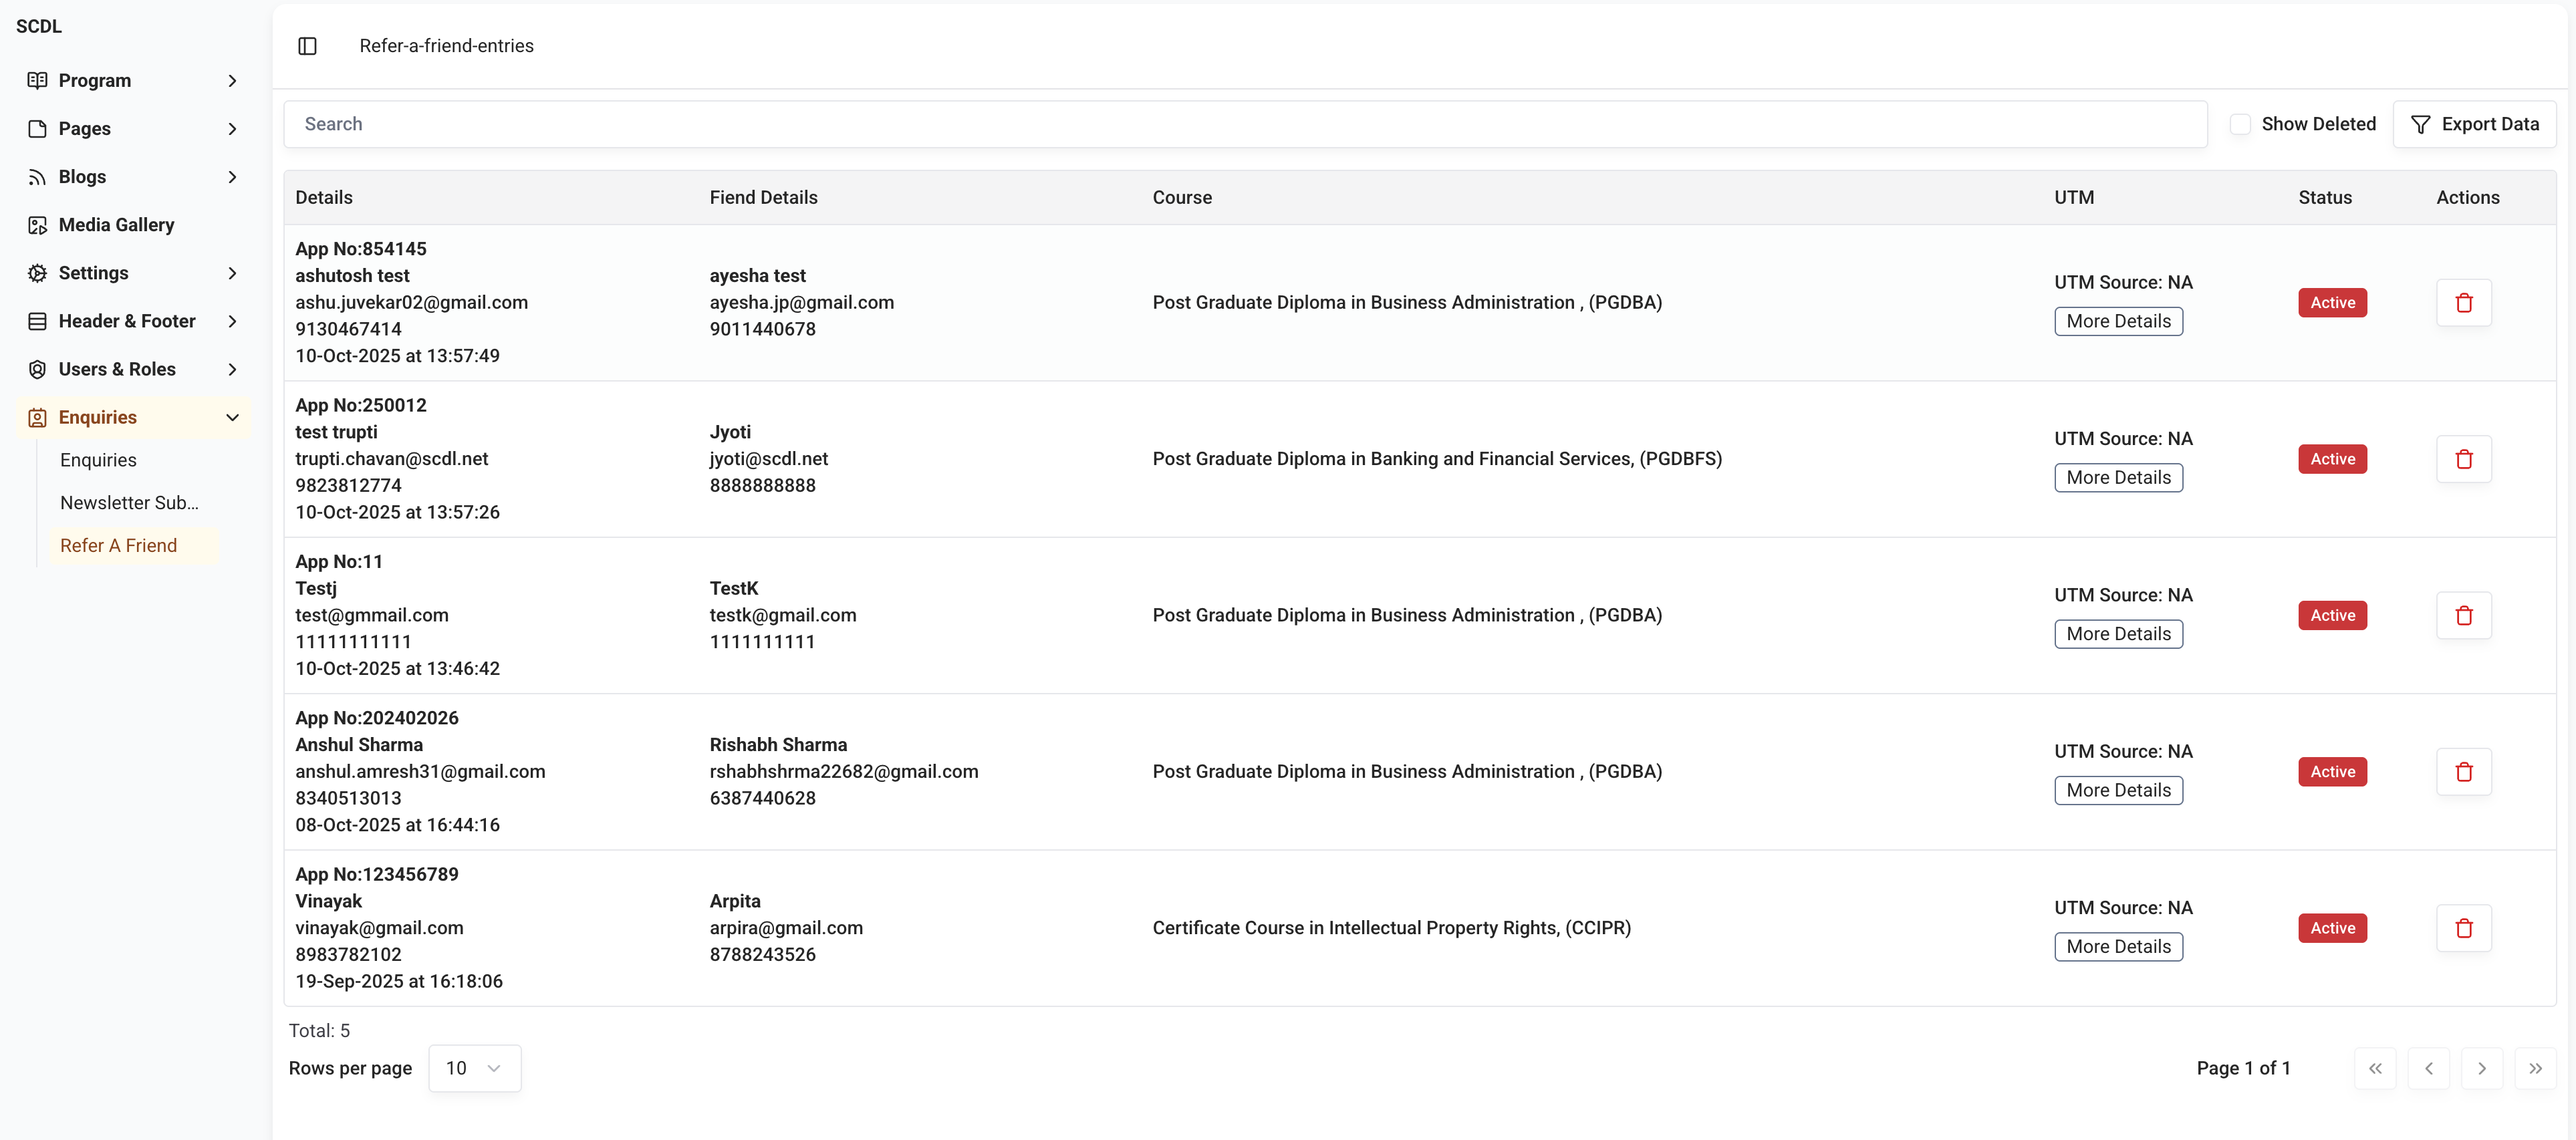Select Refer A Friend in sidebar
This screenshot has width=2576, height=1140.
click(x=118, y=545)
